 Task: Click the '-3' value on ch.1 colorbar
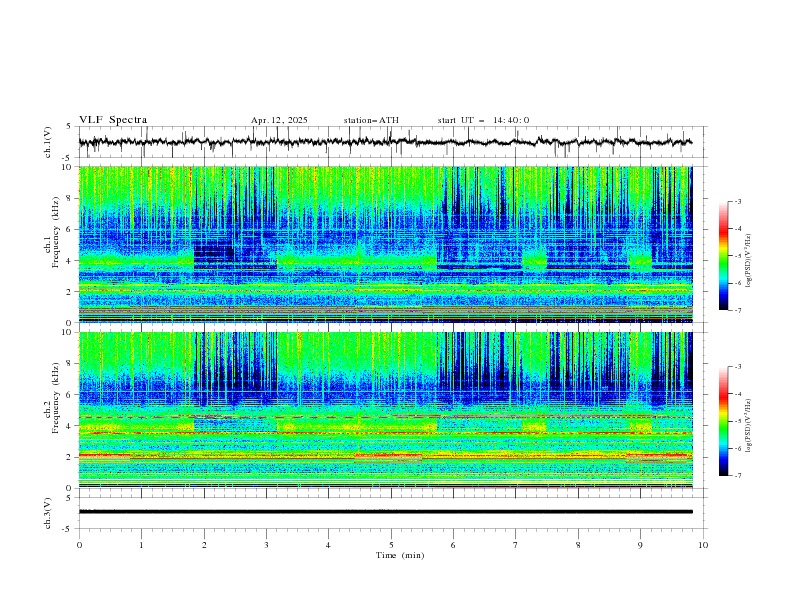click(737, 201)
